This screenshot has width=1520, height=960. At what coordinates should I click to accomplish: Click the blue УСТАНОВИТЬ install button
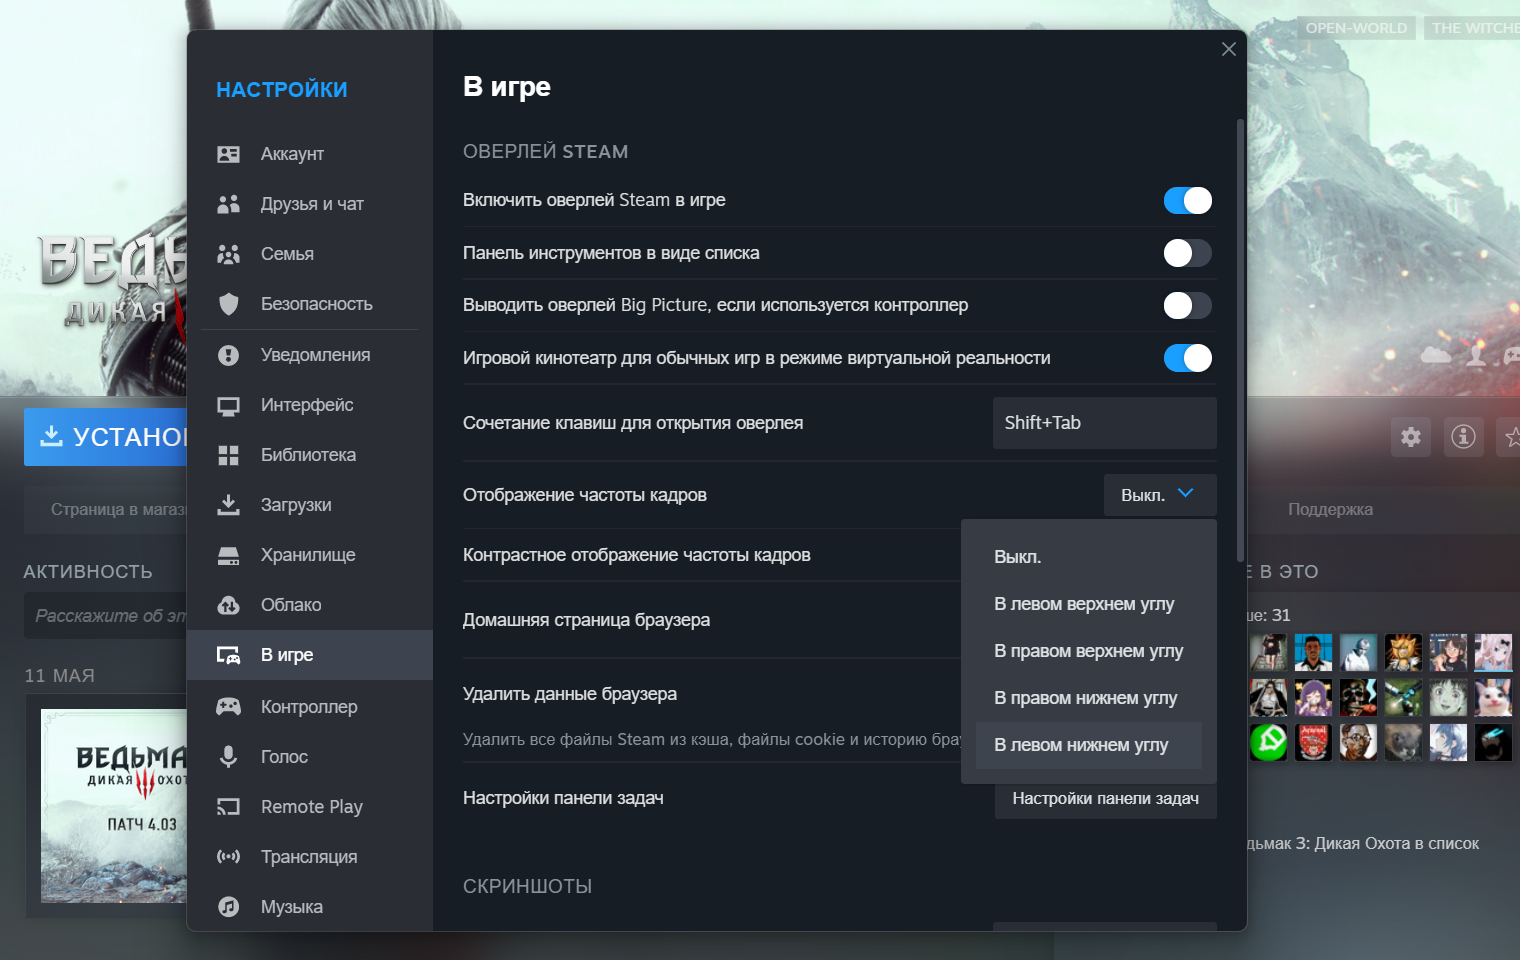point(106,437)
